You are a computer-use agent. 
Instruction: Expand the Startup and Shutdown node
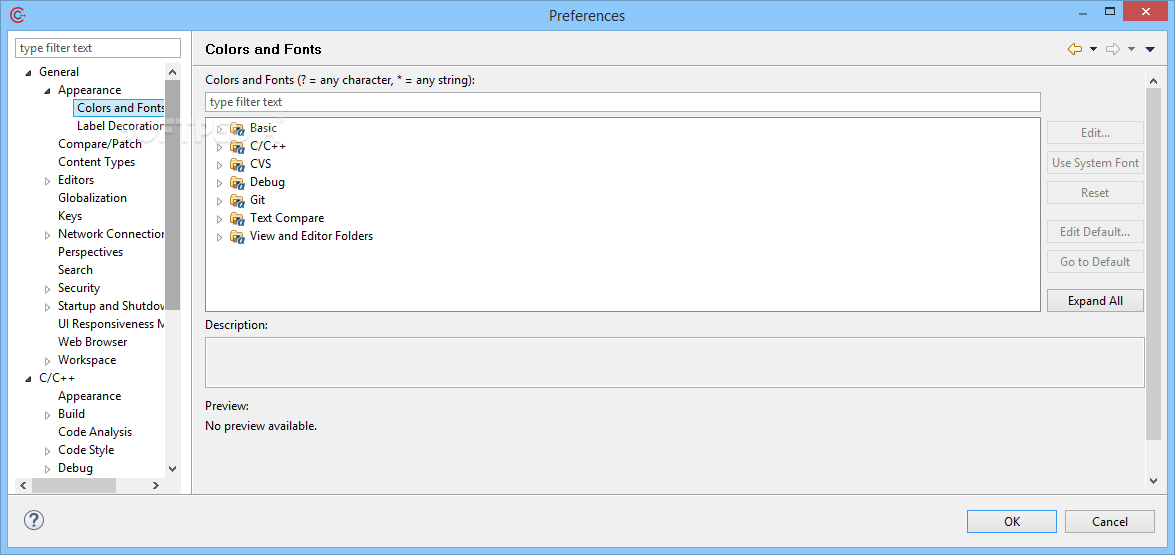[48, 306]
